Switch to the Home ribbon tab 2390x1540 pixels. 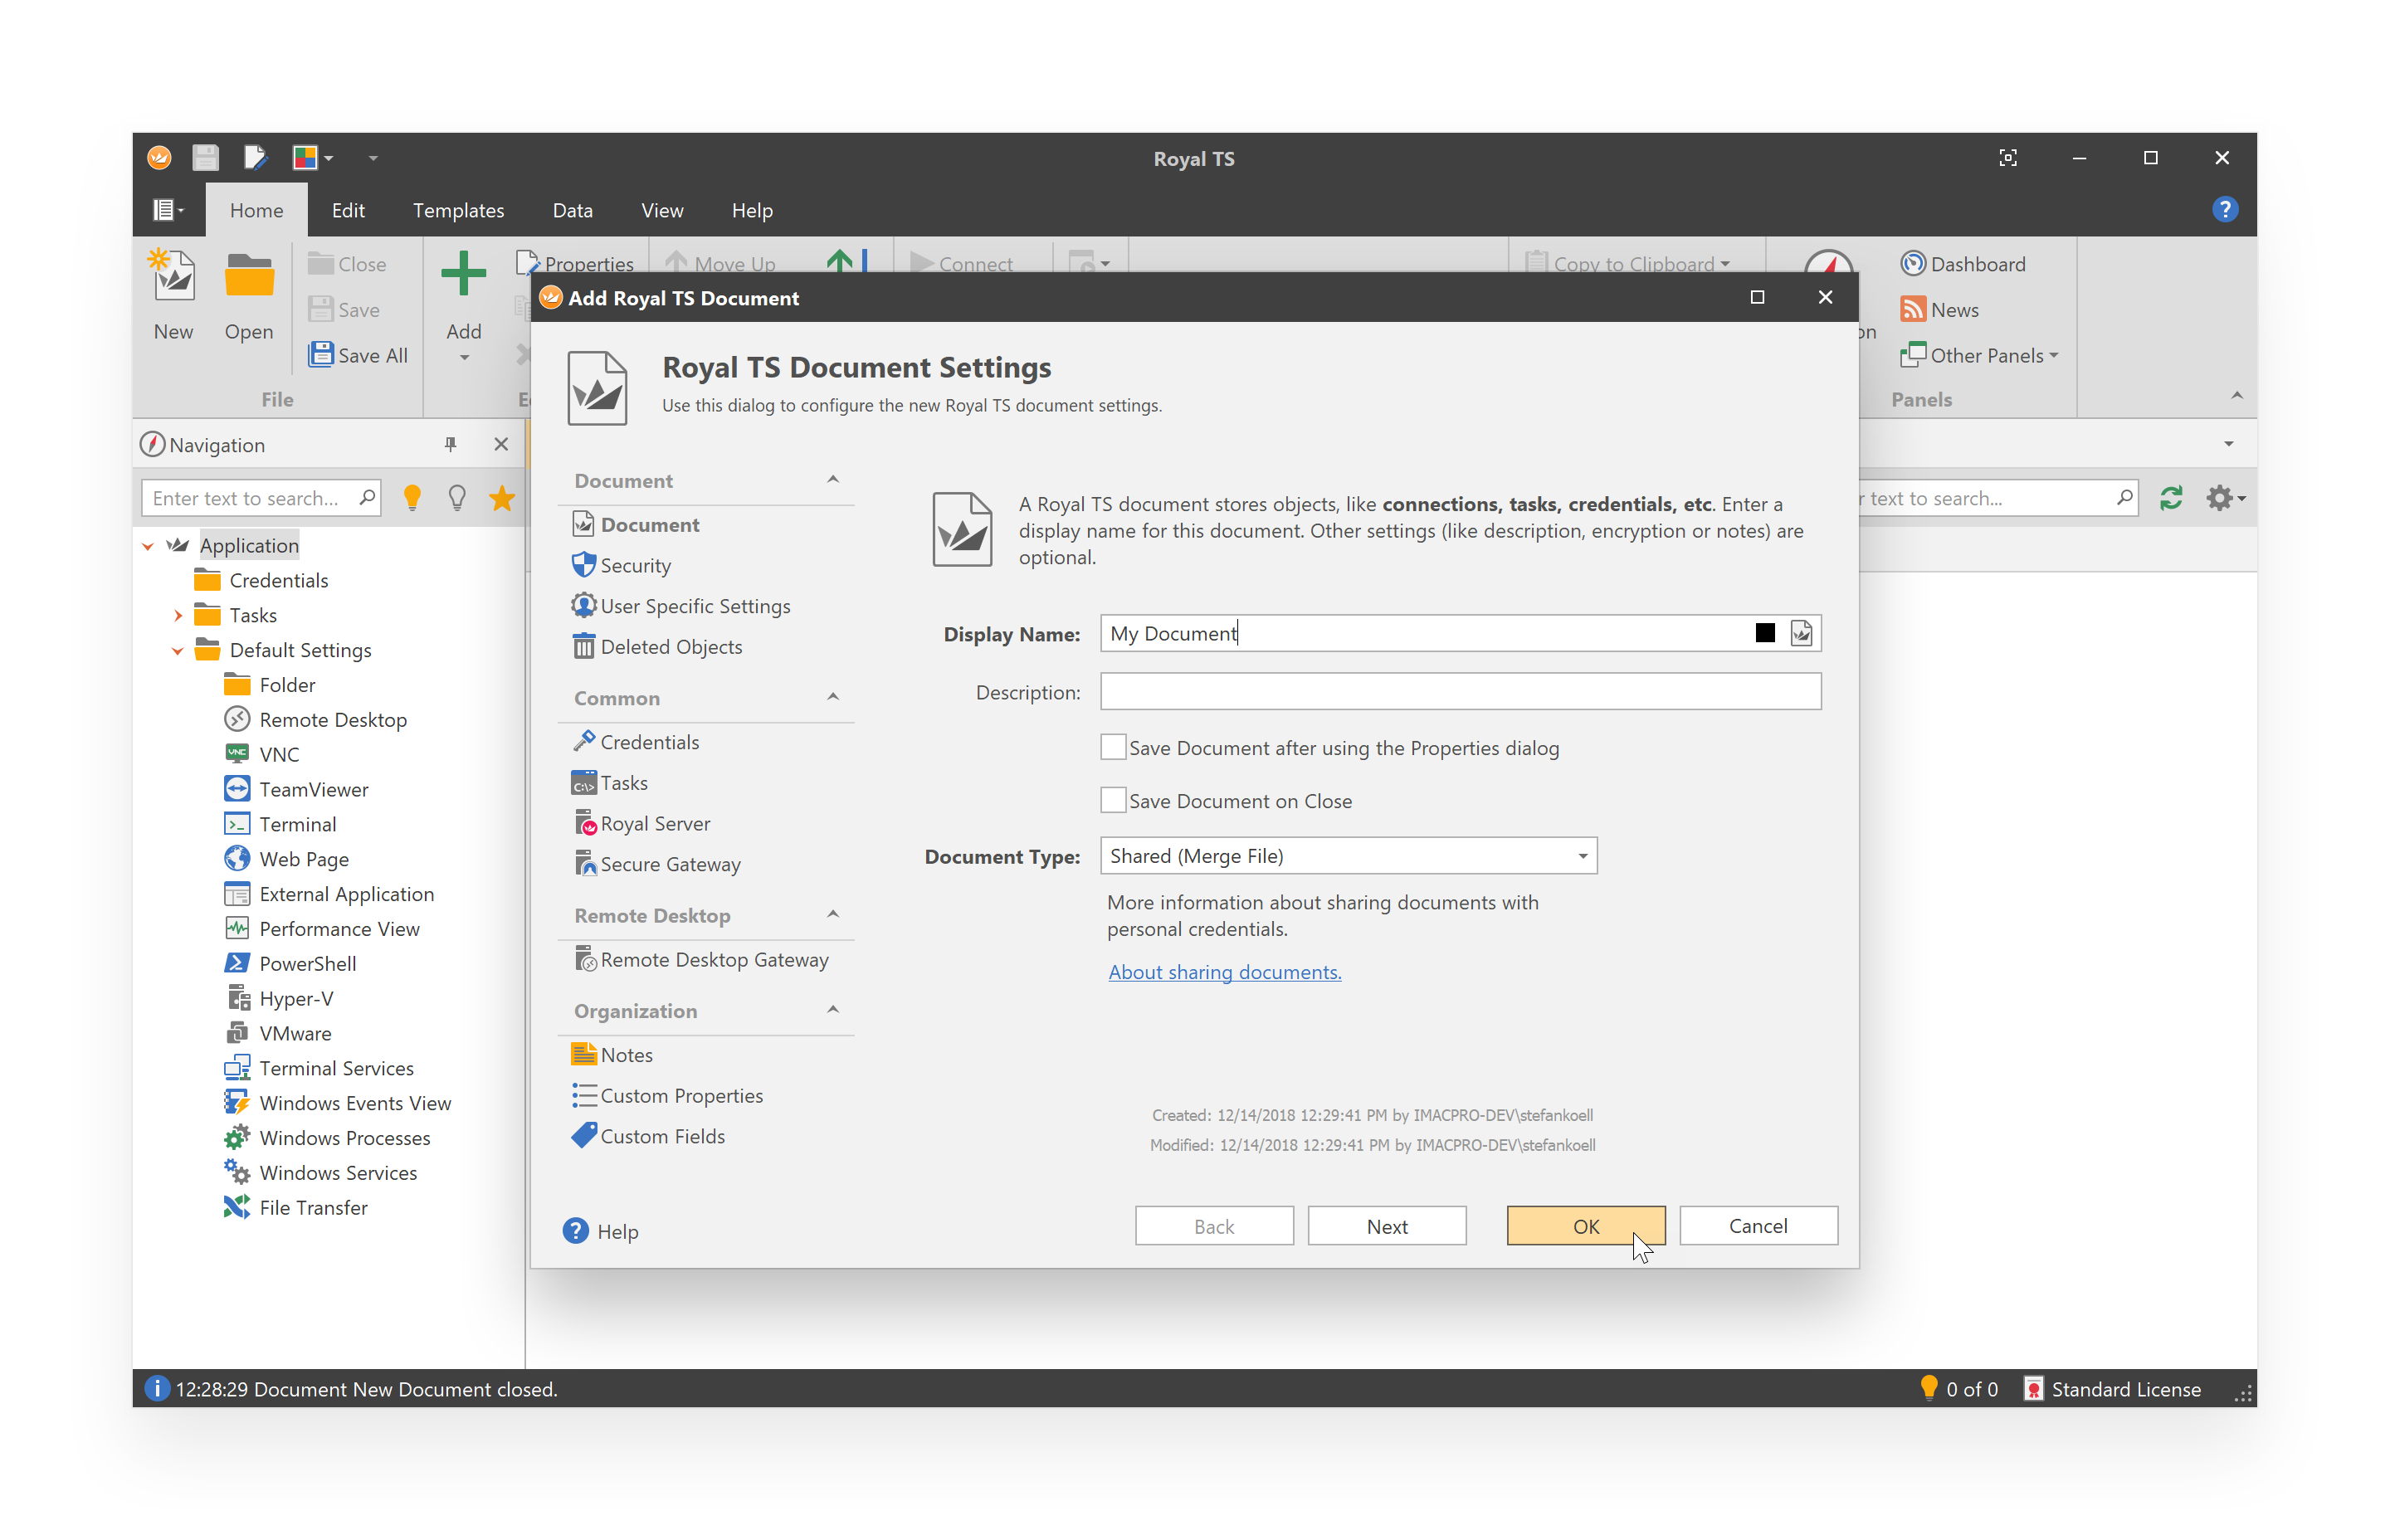point(257,210)
